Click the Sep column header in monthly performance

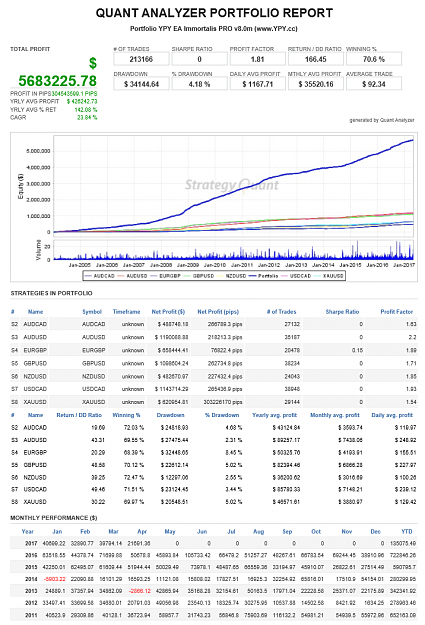point(287,532)
